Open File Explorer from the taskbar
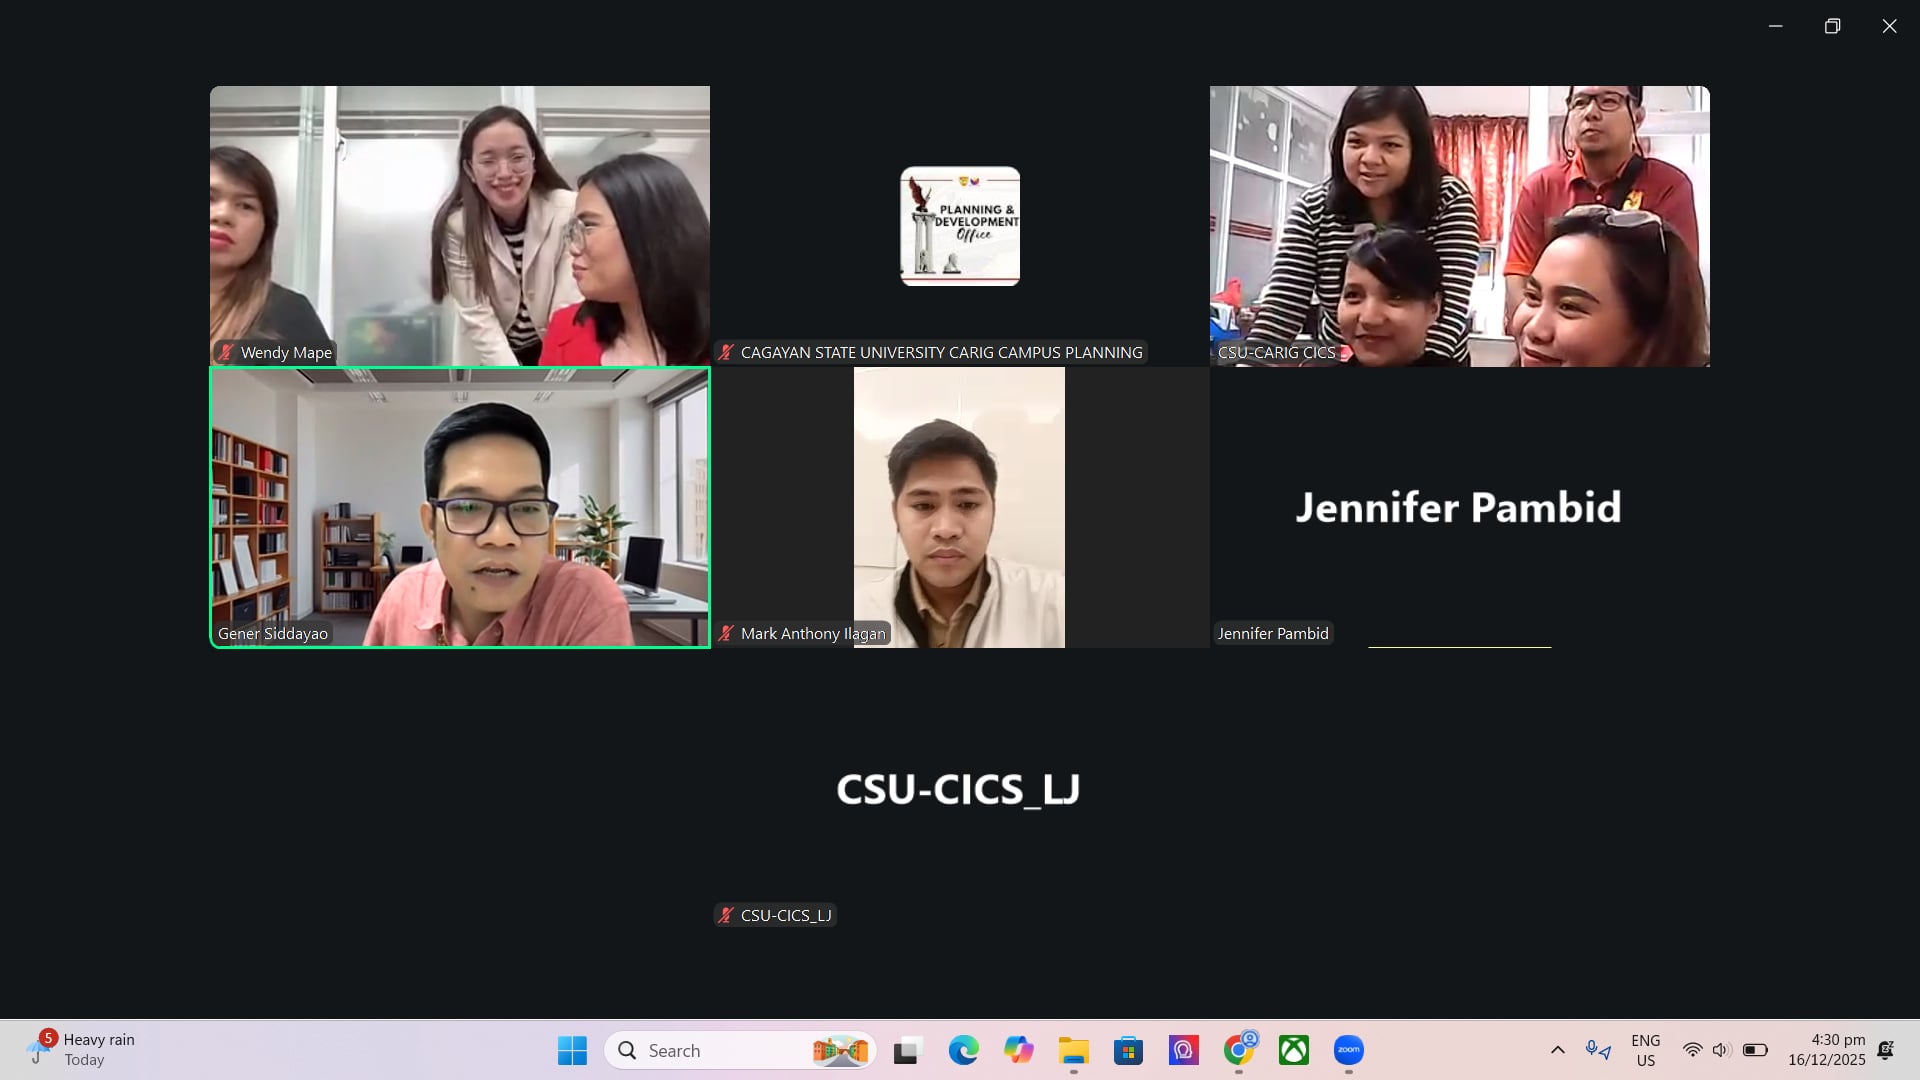The height and width of the screenshot is (1080, 1920). (x=1073, y=1050)
